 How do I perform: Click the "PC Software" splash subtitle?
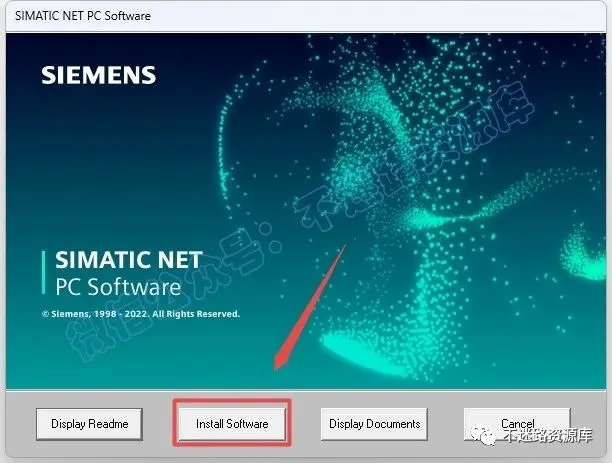118,287
